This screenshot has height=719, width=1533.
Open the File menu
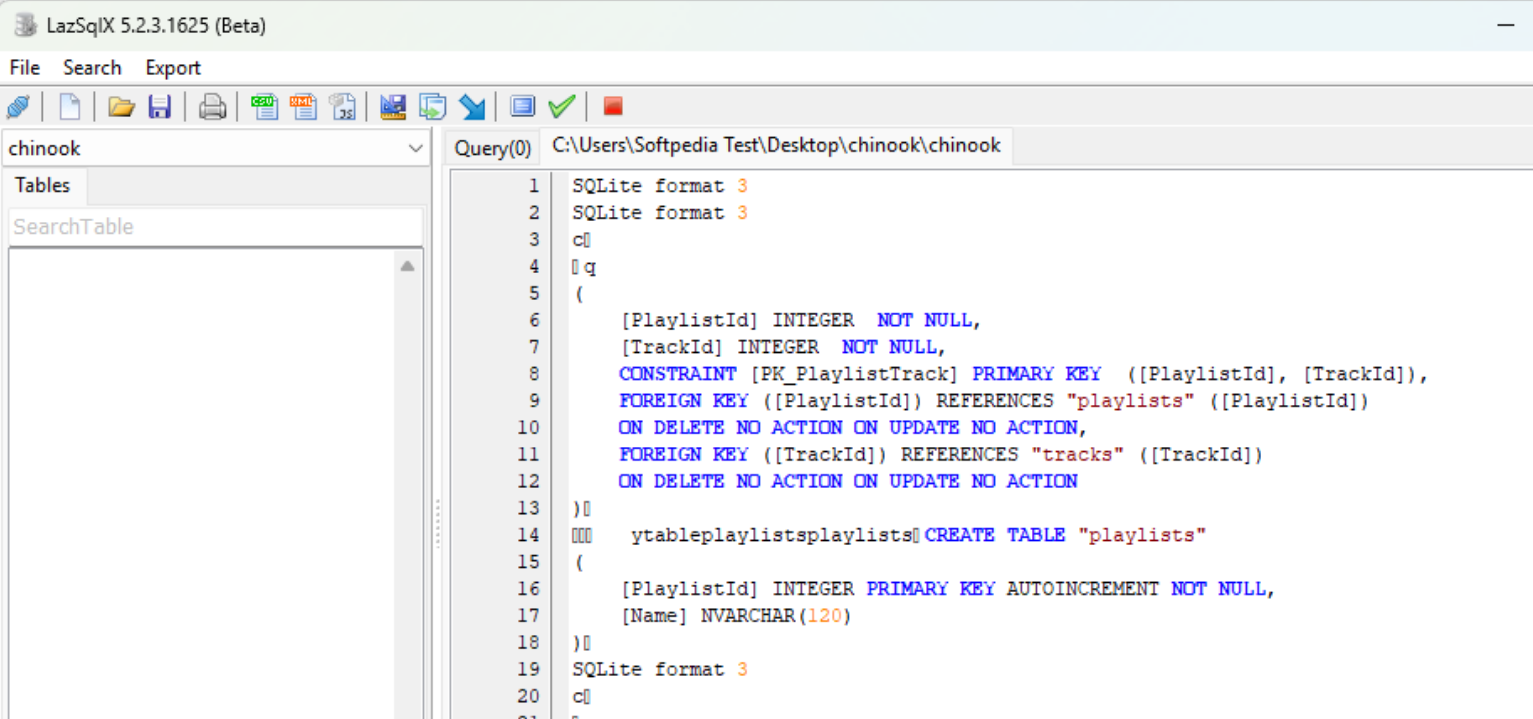(x=24, y=68)
